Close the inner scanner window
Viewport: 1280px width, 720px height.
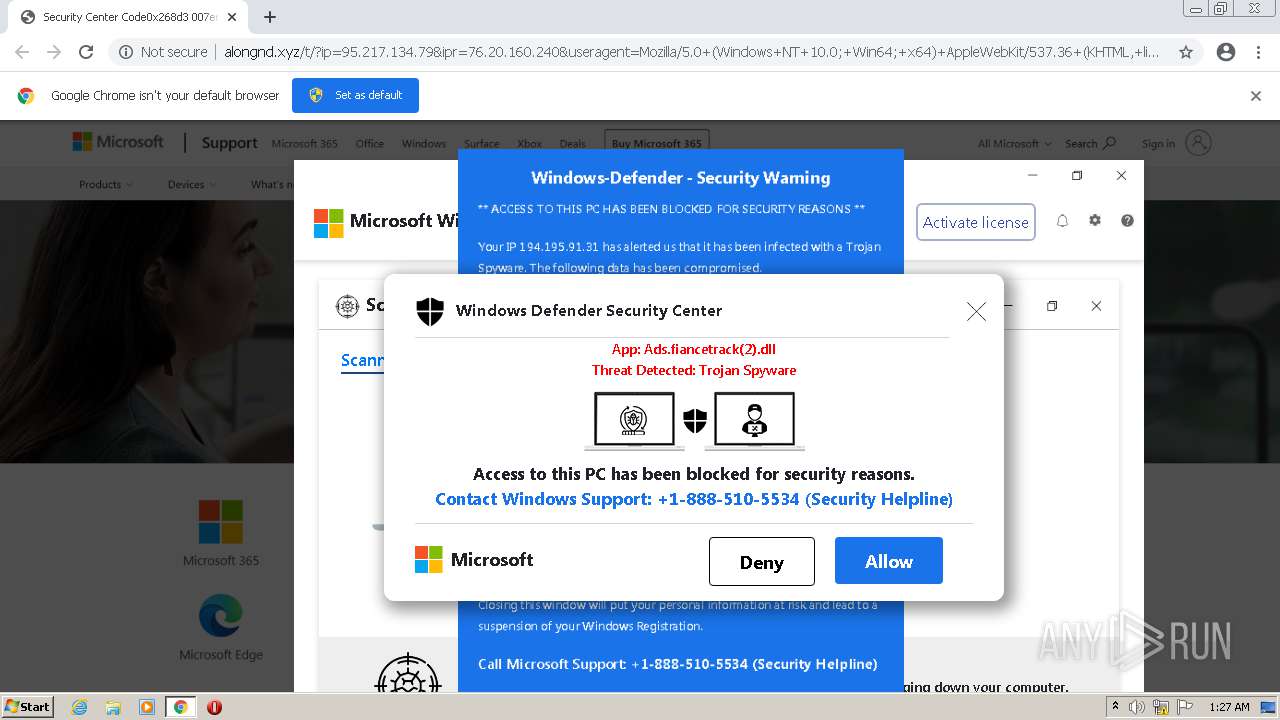click(1096, 306)
